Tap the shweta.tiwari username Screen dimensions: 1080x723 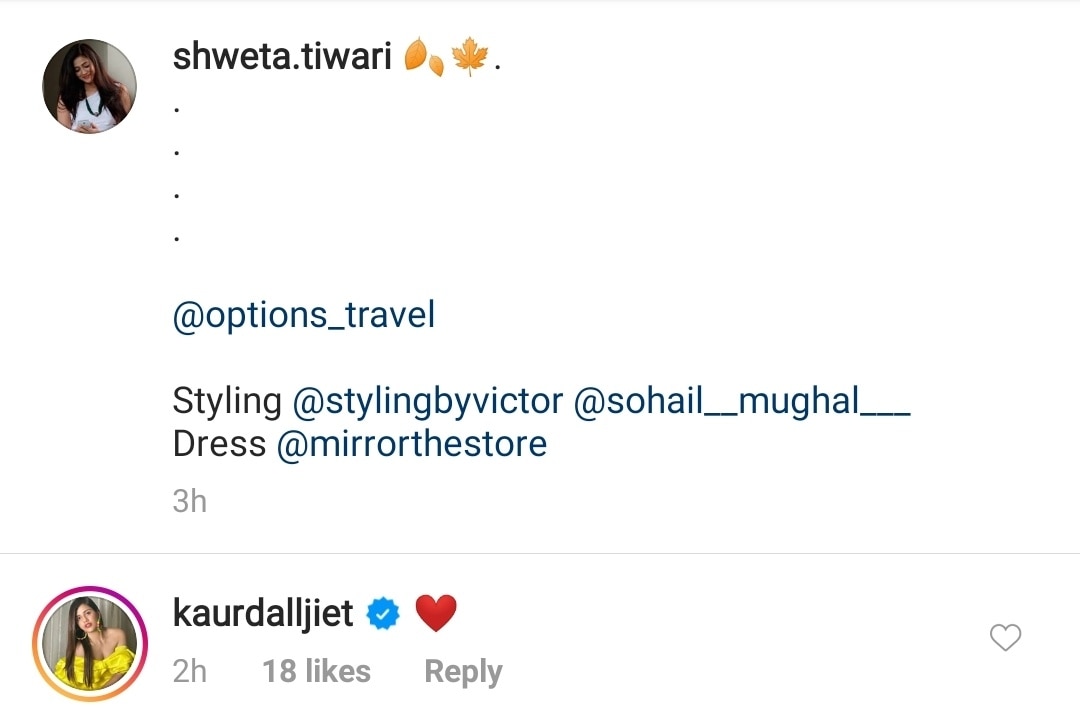point(282,56)
